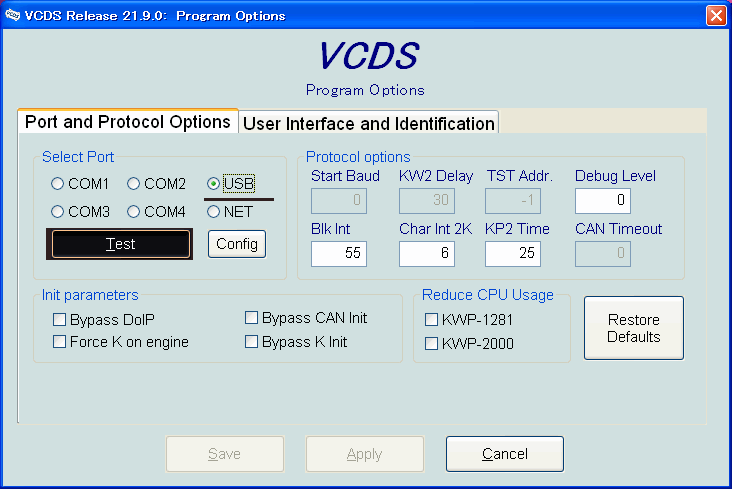Screen dimensions: 732x489
Task: Check KWP-2000 reduce CPU usage
Action: (431, 344)
